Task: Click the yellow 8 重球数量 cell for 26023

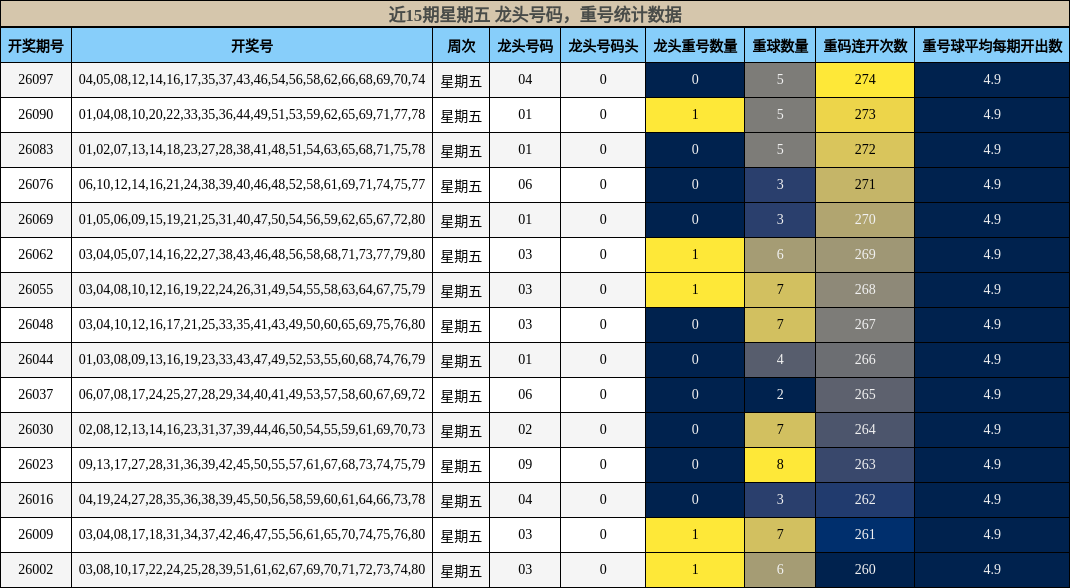Action: [780, 464]
